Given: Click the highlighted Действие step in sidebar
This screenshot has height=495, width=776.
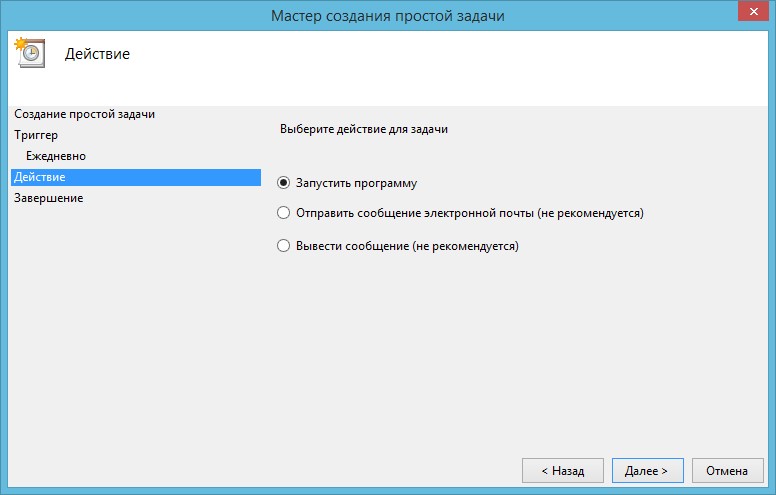Looking at the screenshot, I should 40,177.
